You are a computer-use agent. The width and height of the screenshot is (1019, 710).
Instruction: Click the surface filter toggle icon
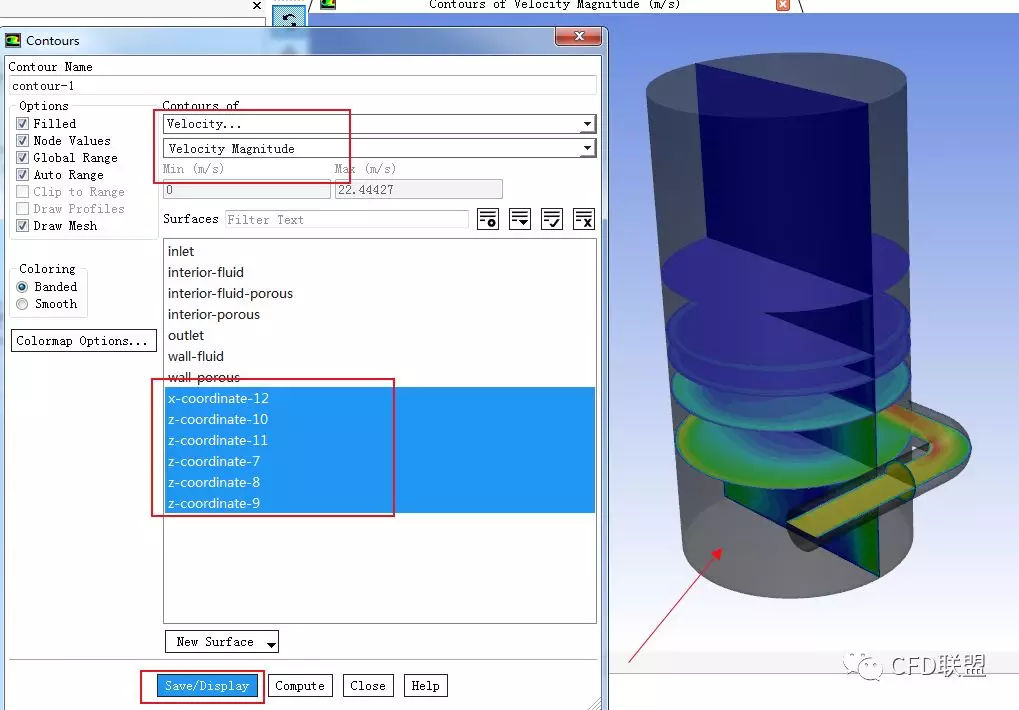[x=487, y=219]
